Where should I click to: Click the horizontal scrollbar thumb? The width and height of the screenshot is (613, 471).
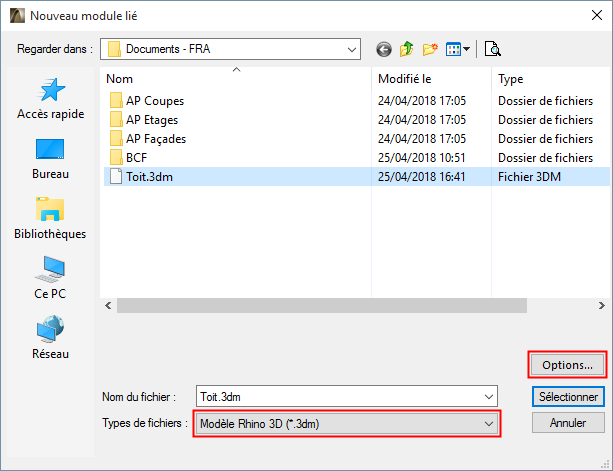click(322, 306)
